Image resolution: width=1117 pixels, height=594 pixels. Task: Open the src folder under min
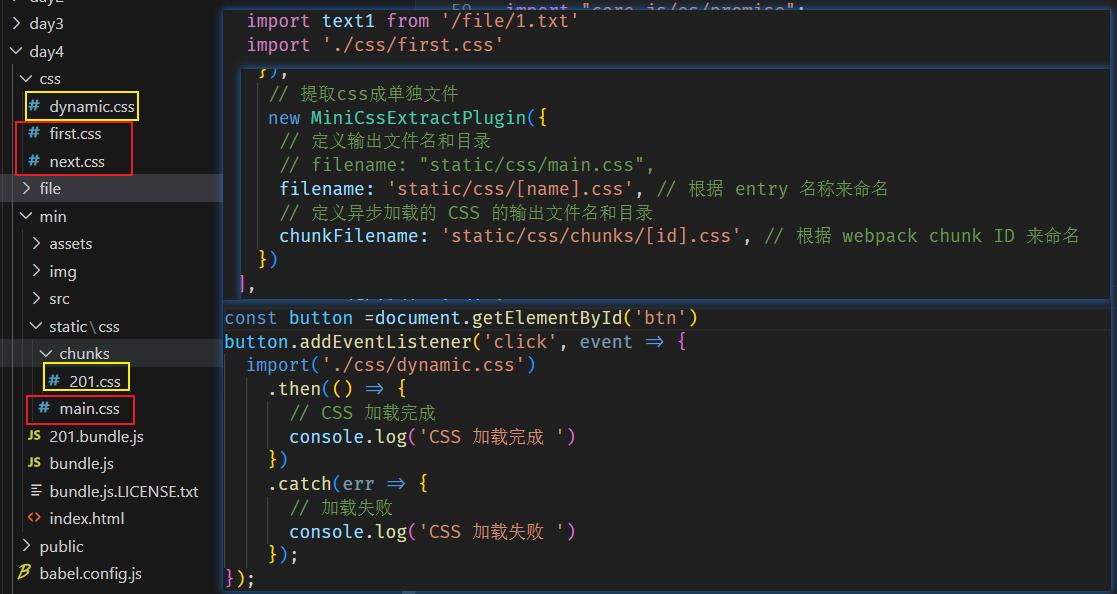click(x=59, y=298)
